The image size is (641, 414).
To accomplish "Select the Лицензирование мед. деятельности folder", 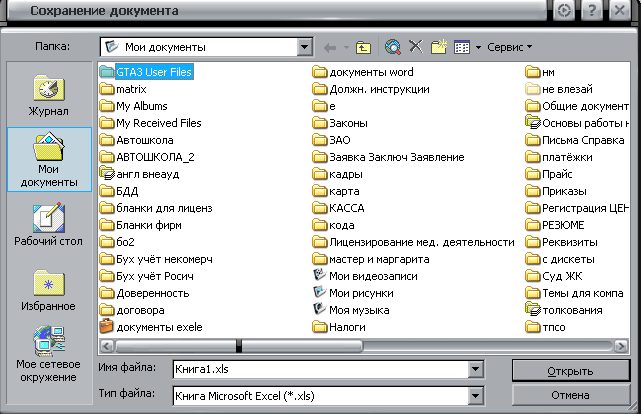I will [413, 242].
